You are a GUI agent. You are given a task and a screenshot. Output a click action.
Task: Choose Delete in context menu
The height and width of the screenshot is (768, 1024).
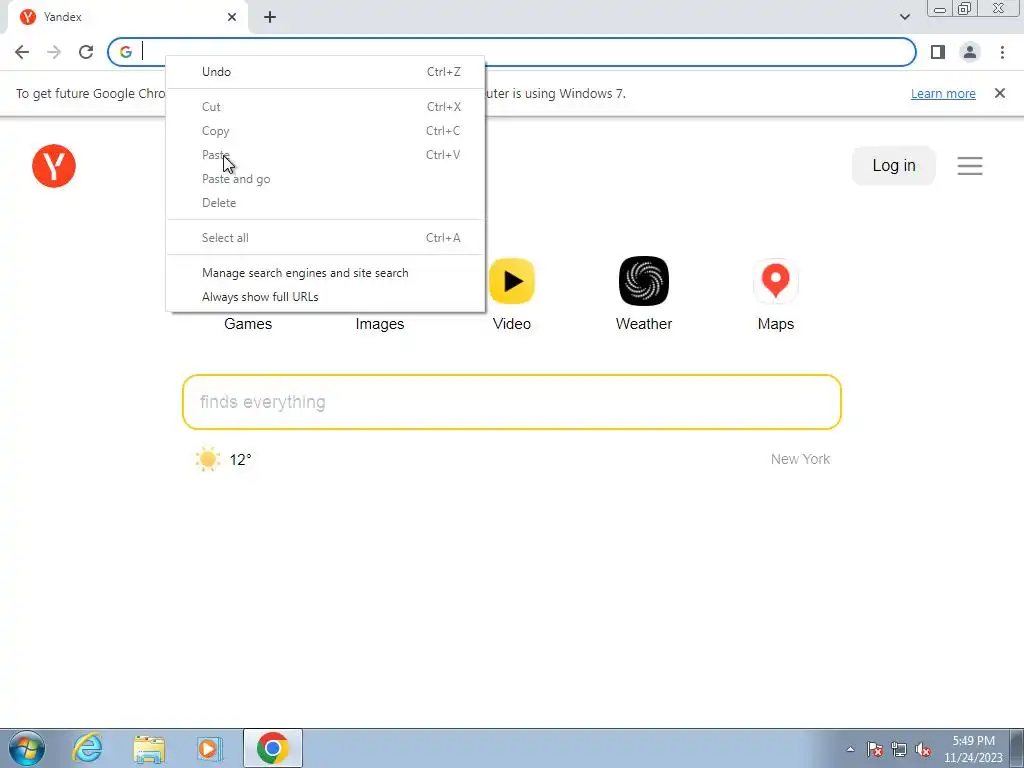(326, 202)
